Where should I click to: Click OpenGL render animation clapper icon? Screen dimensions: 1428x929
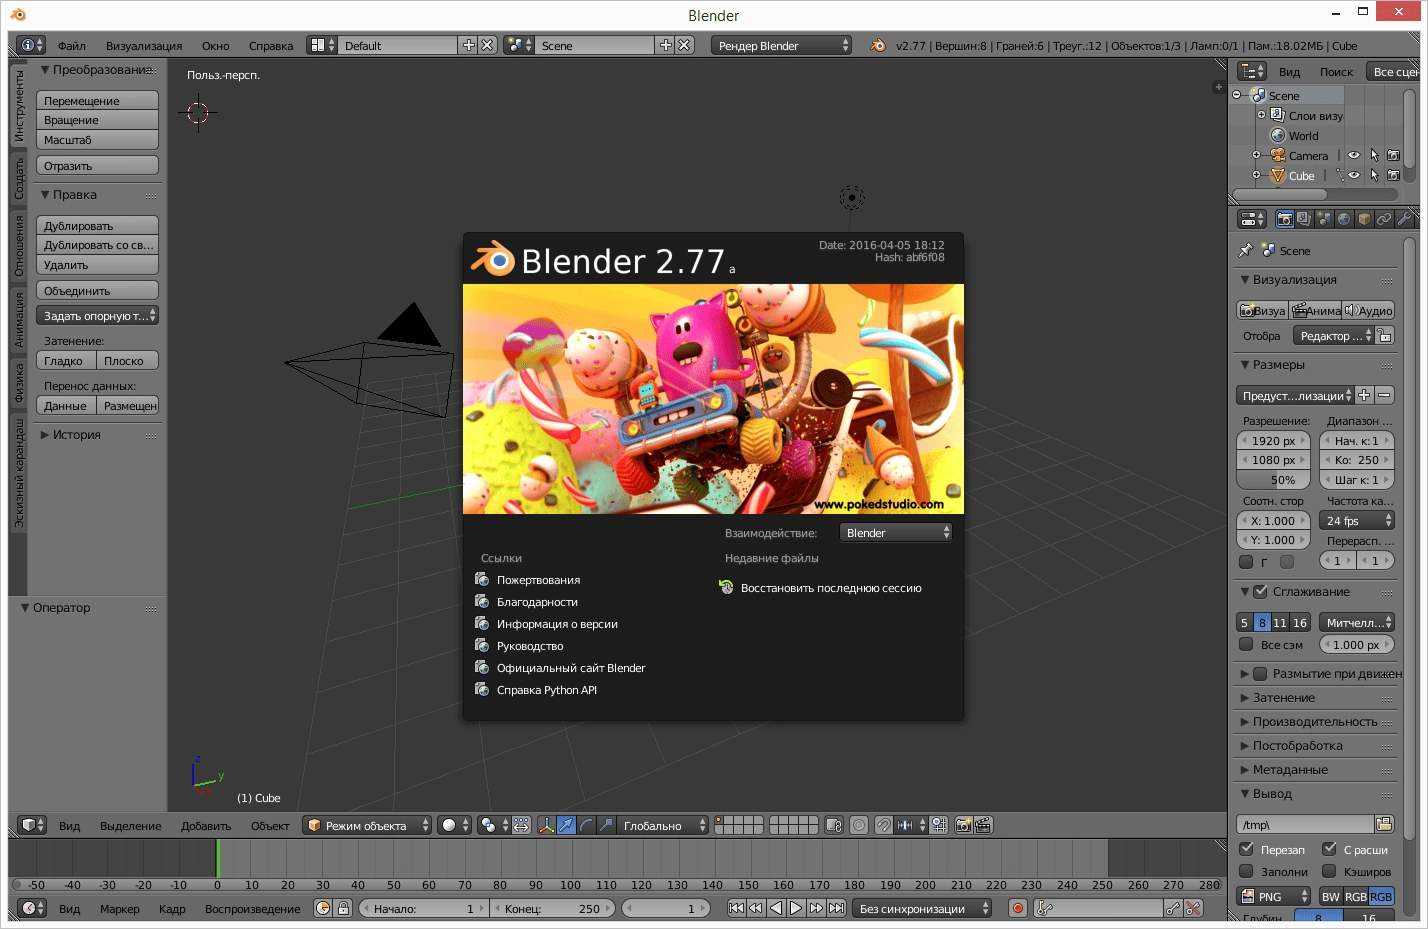tap(983, 825)
